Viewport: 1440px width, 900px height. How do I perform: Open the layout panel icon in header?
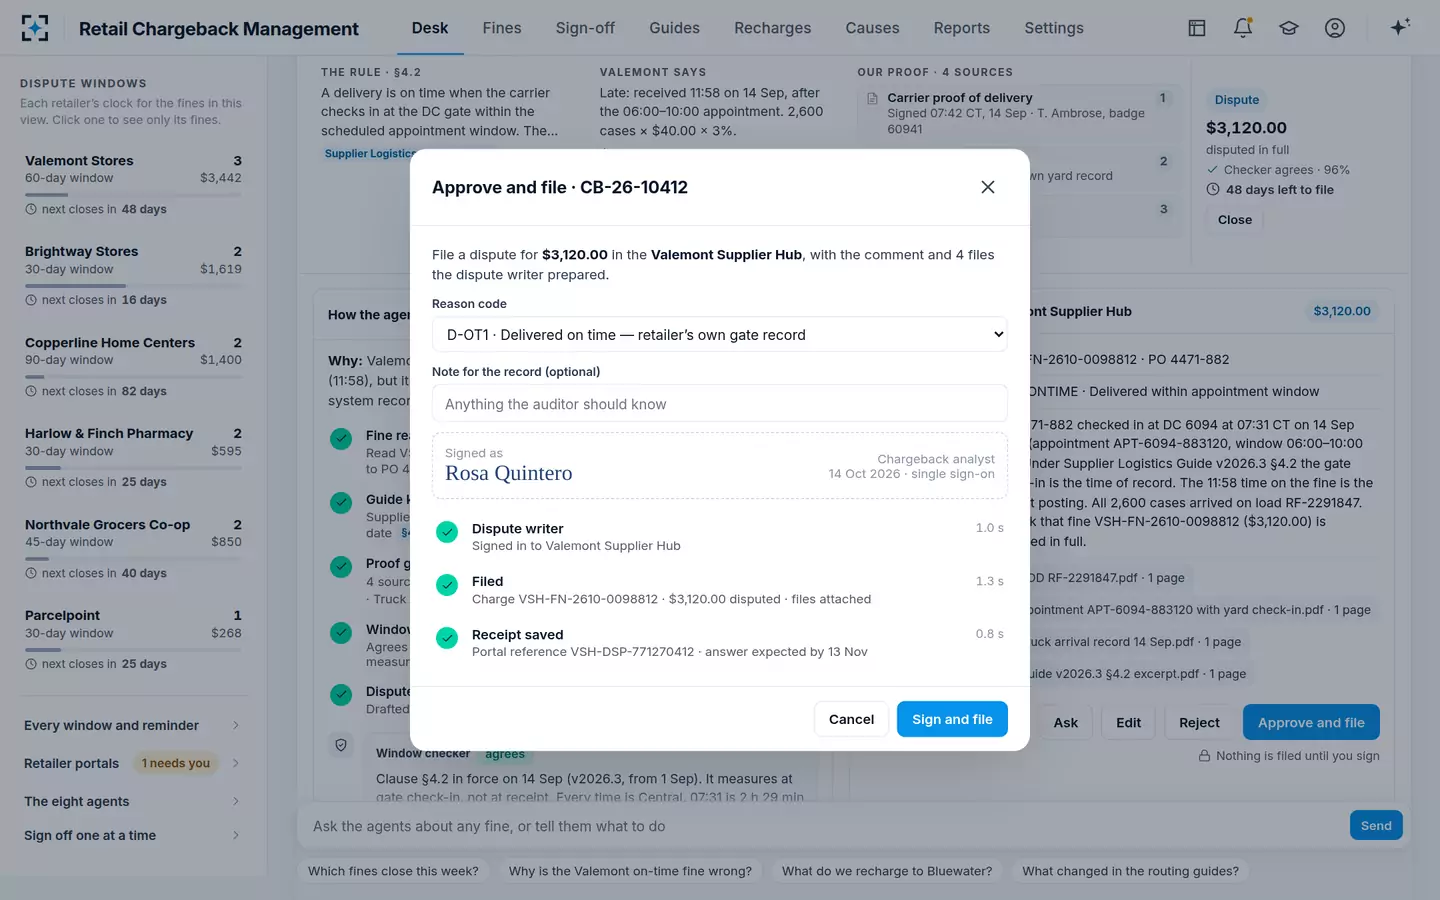click(x=1197, y=28)
